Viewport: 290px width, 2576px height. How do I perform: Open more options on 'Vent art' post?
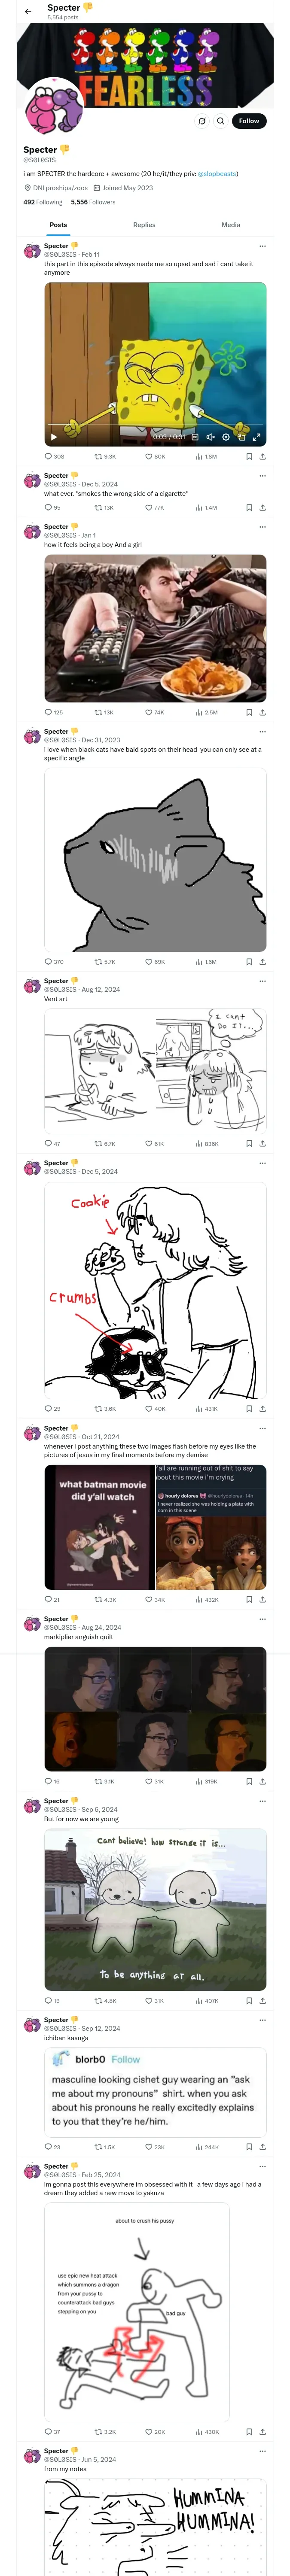[262, 981]
